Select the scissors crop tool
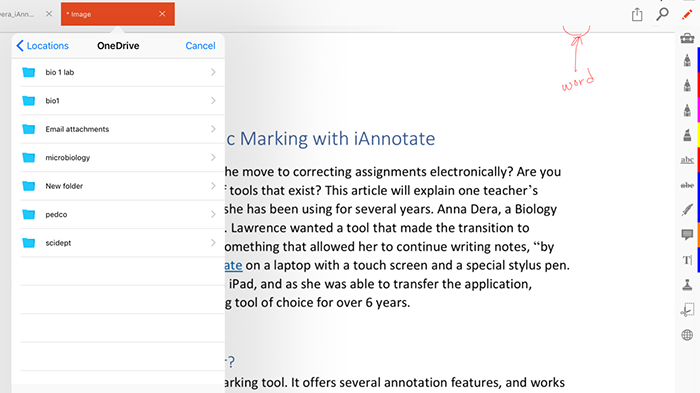Screen dimensions: 700x393 687,310
